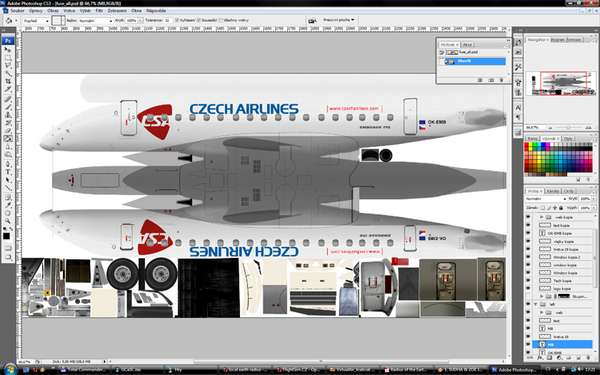600x375 pixels.
Task: Select the Brush tool
Action: click(x=8, y=107)
